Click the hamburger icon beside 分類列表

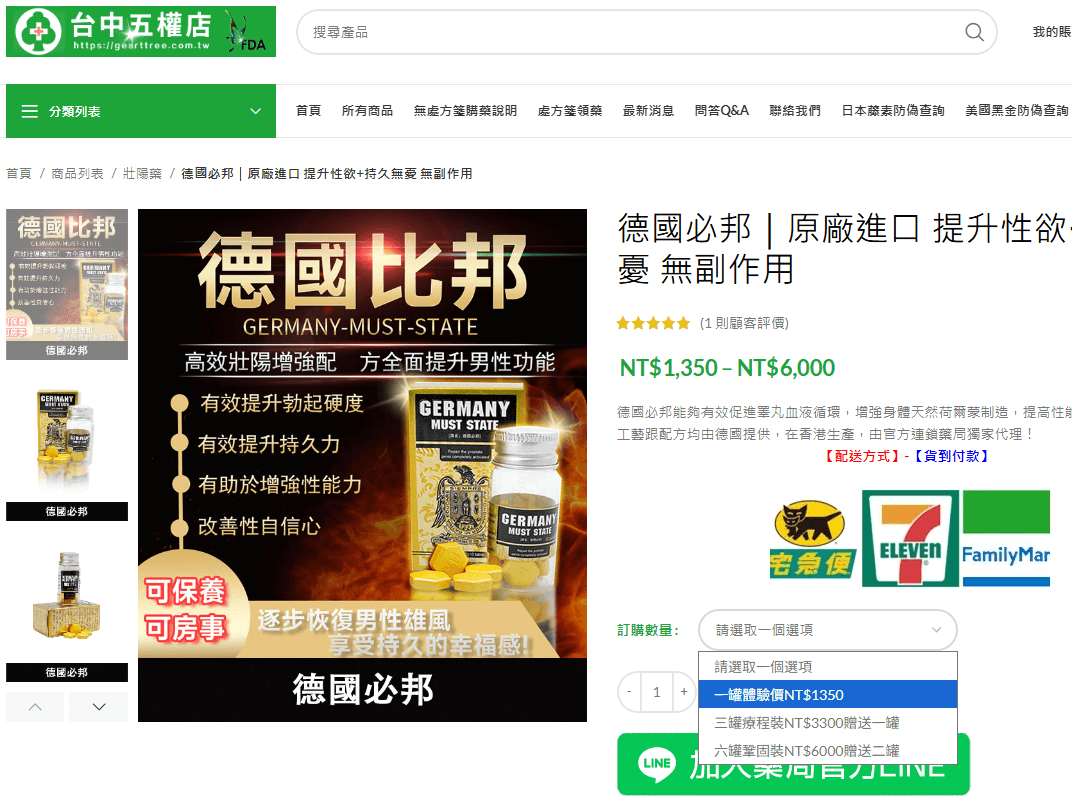pos(29,111)
